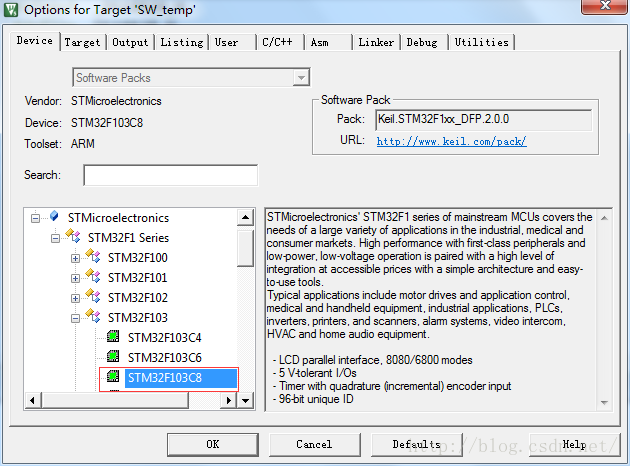Collapse the STMicroelectronics tree node

35,218
